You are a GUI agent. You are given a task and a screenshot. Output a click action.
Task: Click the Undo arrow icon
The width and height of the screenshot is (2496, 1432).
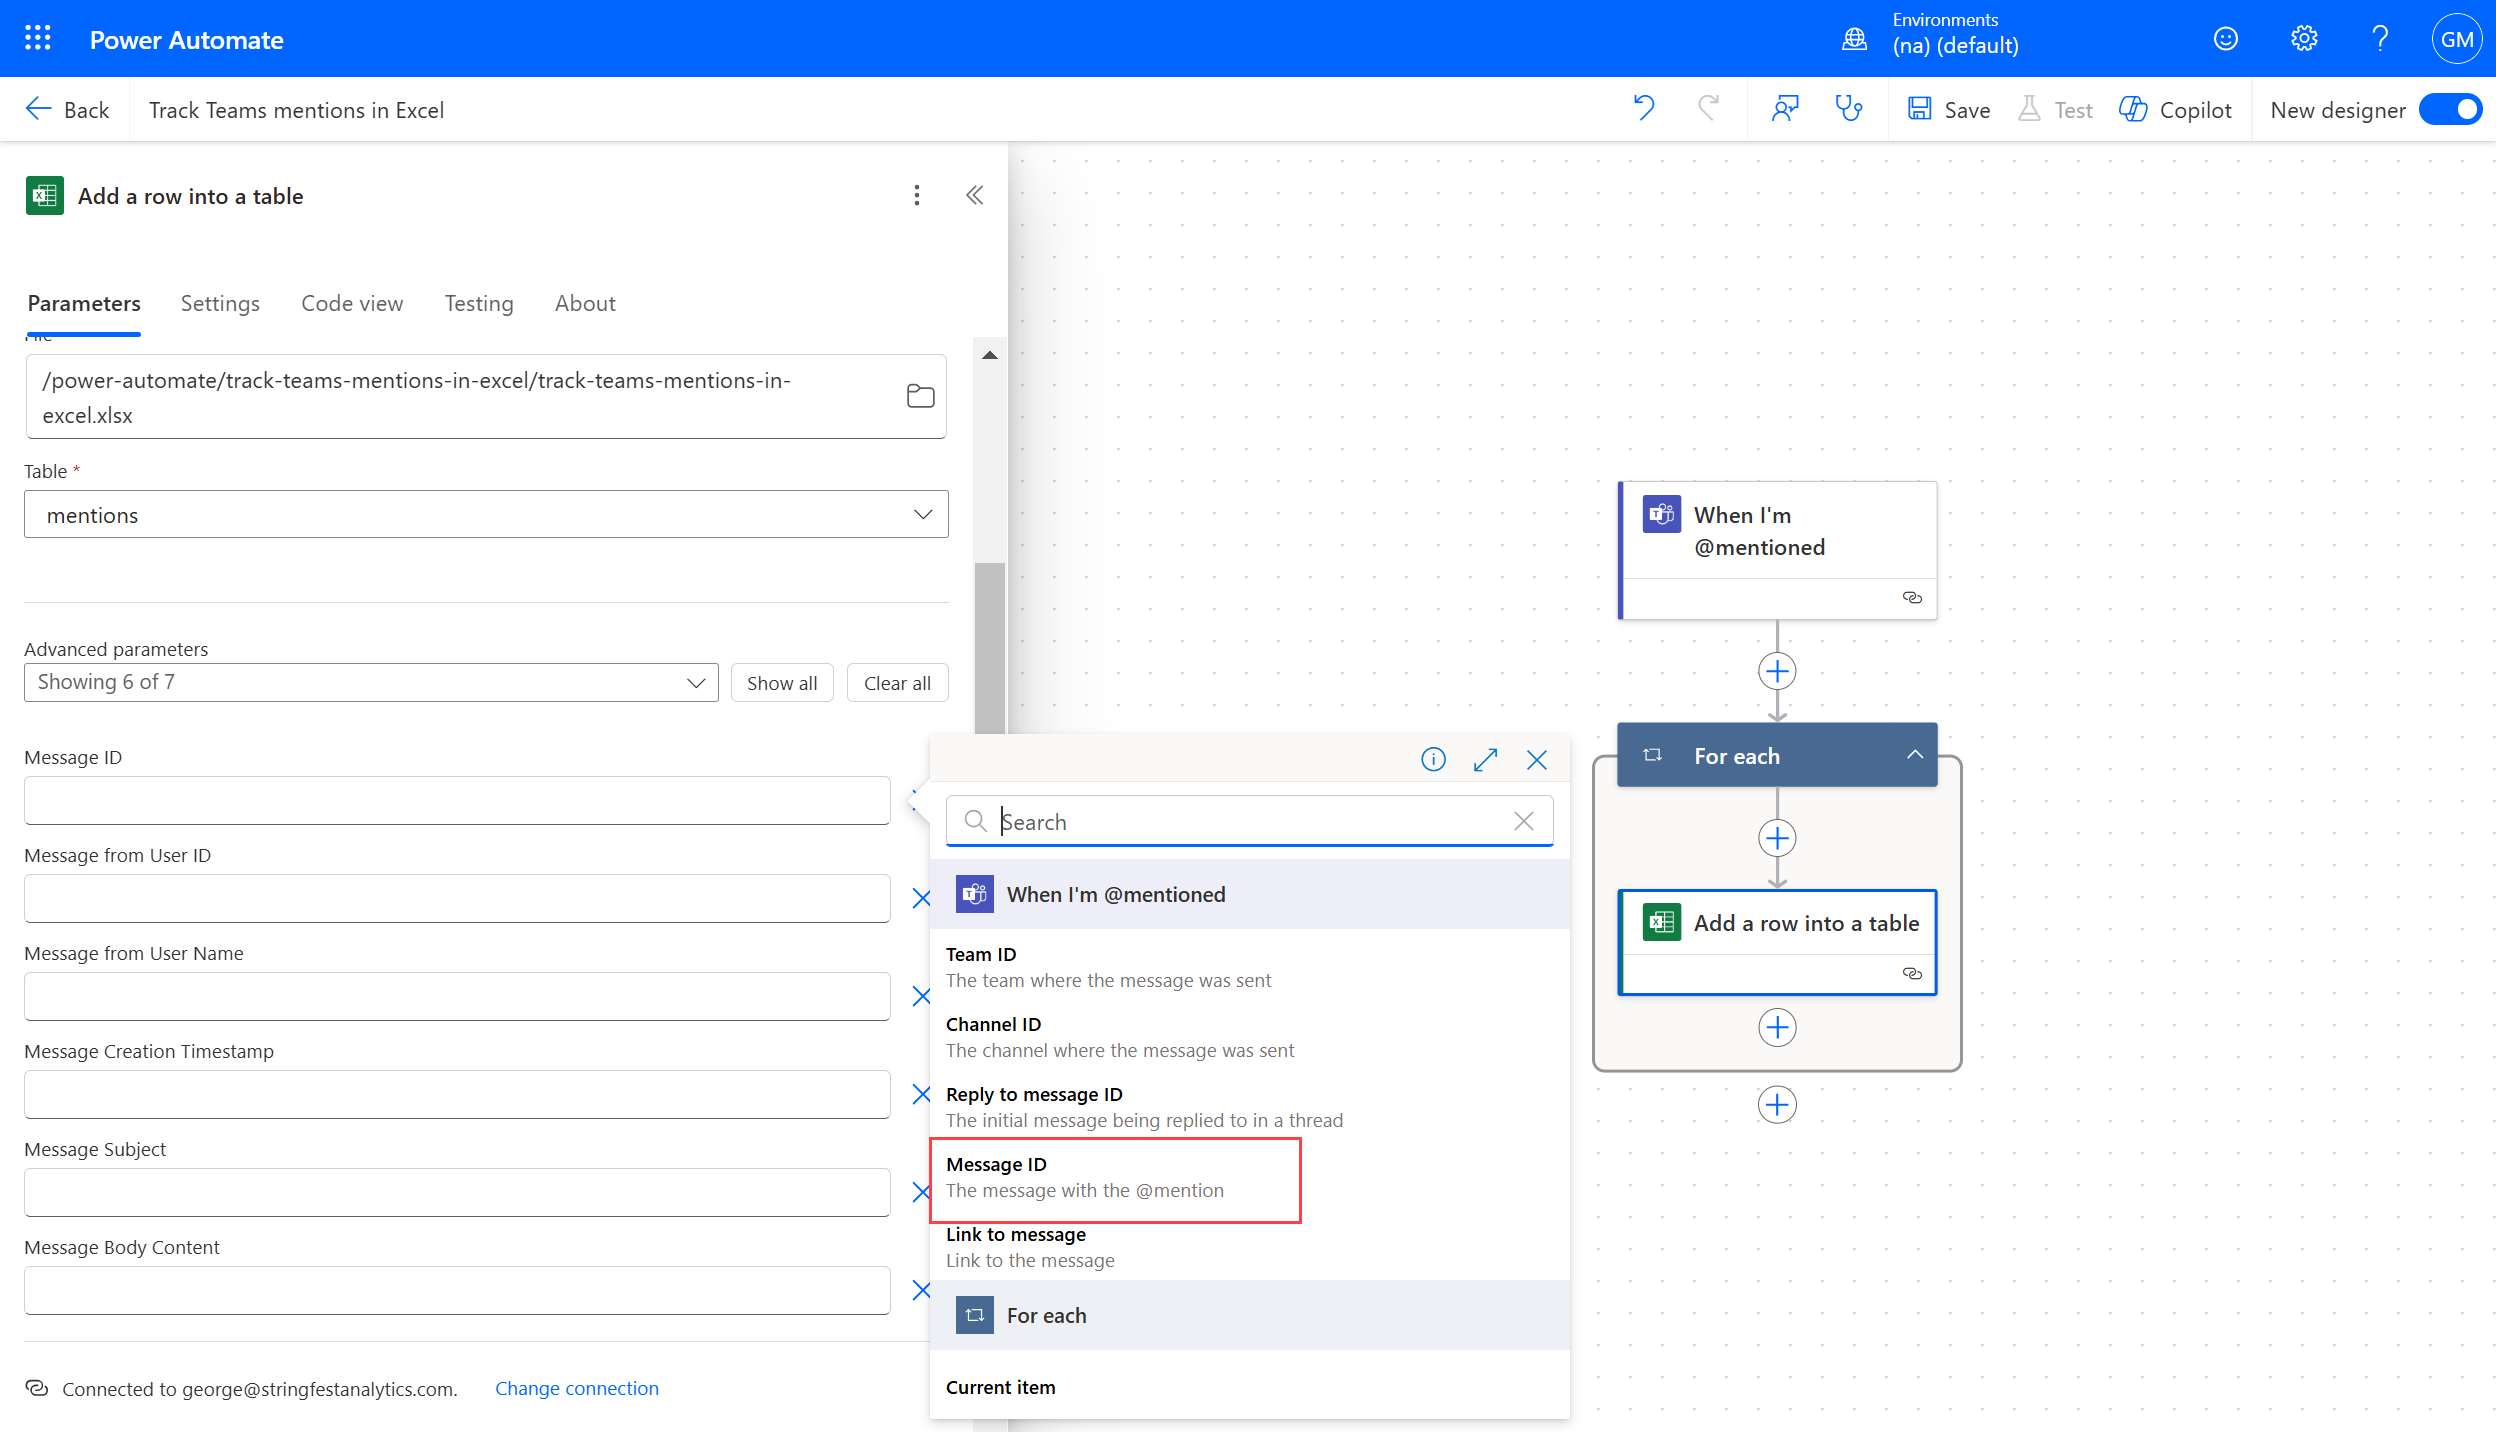pos(1643,109)
